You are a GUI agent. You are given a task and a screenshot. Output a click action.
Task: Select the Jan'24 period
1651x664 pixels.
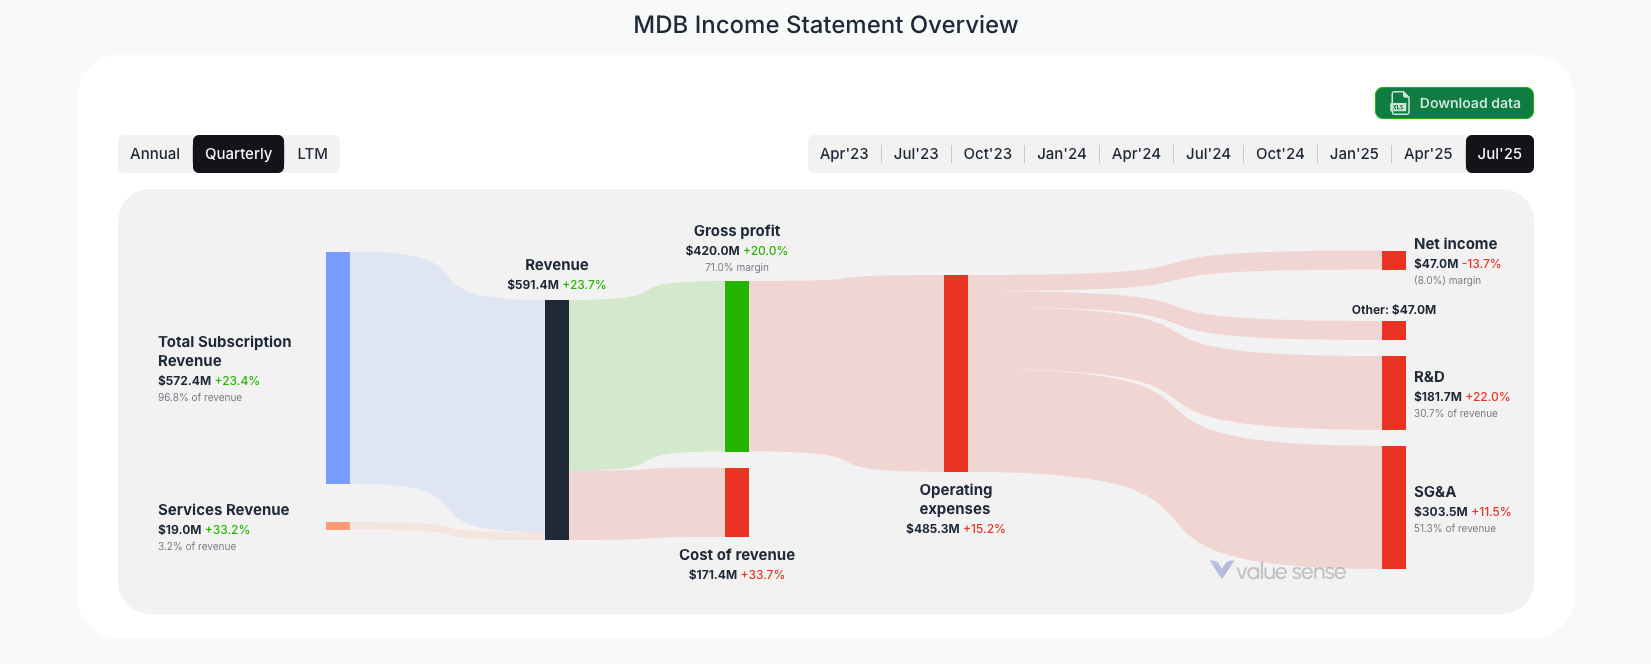[1061, 153]
